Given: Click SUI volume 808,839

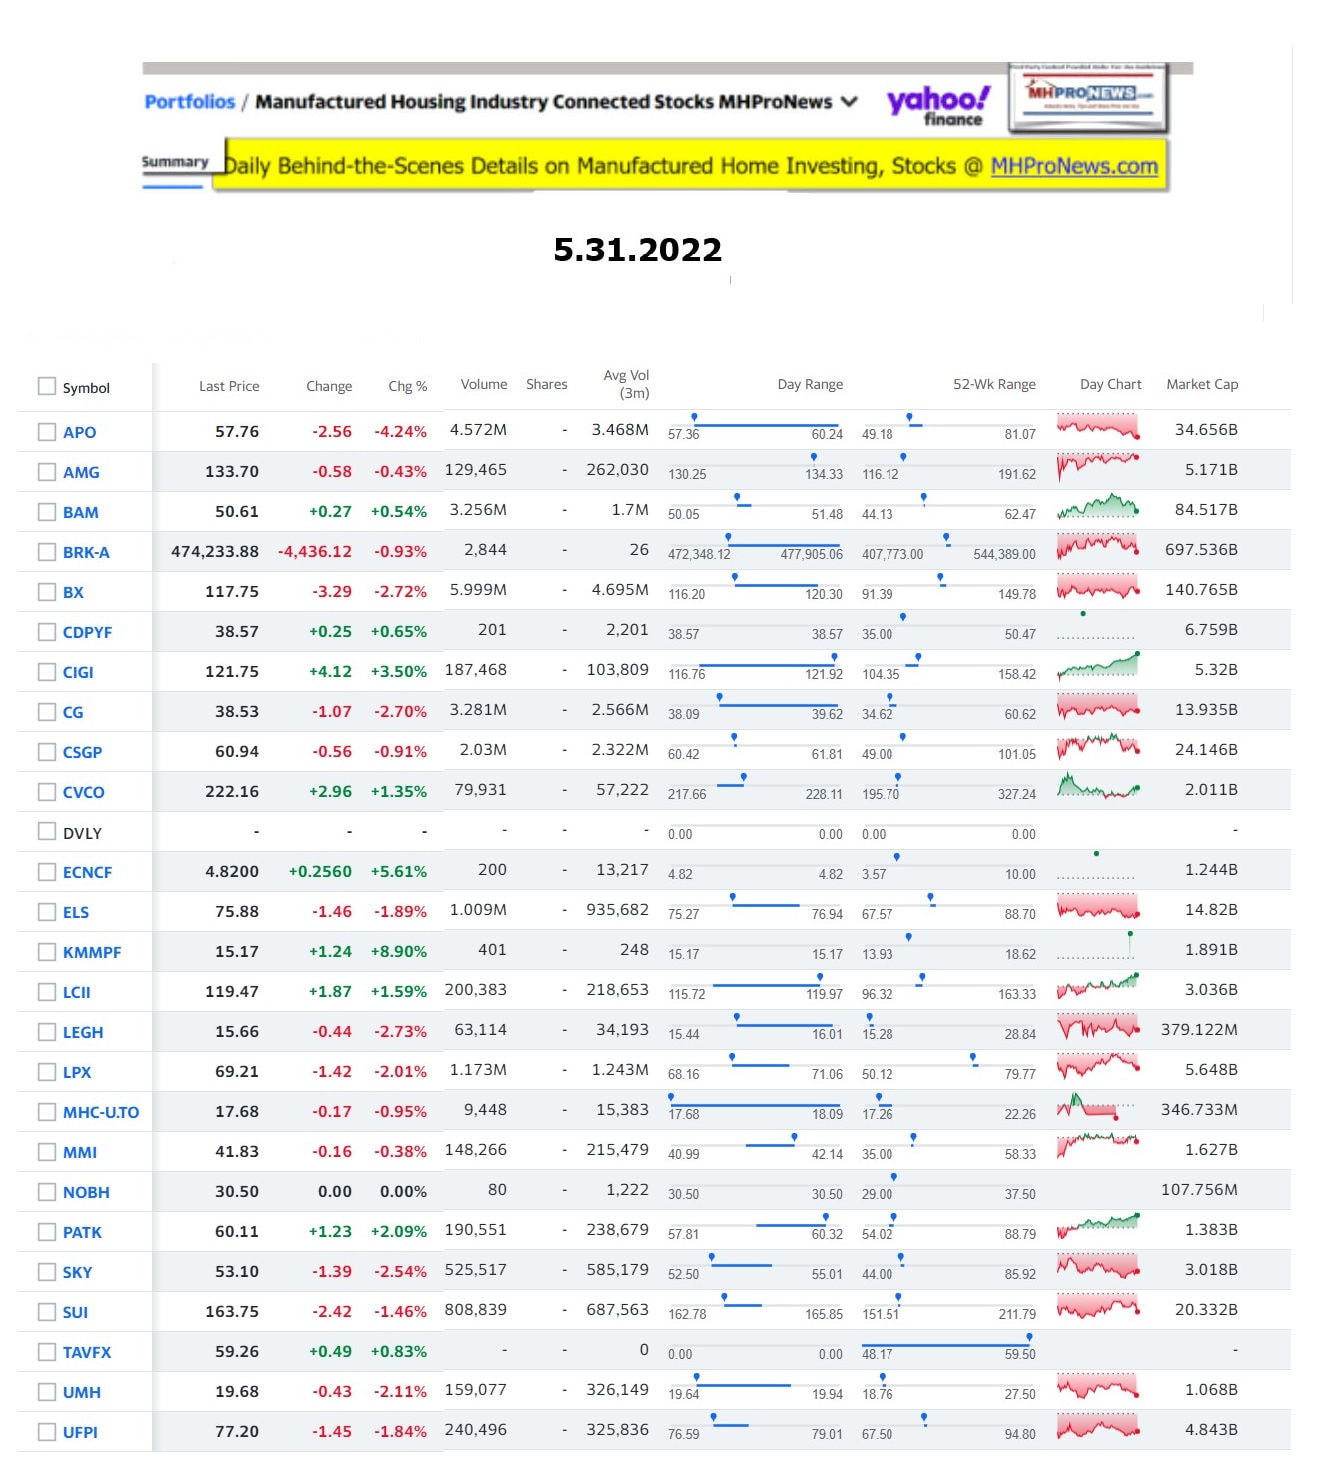Looking at the screenshot, I should (x=476, y=1309).
